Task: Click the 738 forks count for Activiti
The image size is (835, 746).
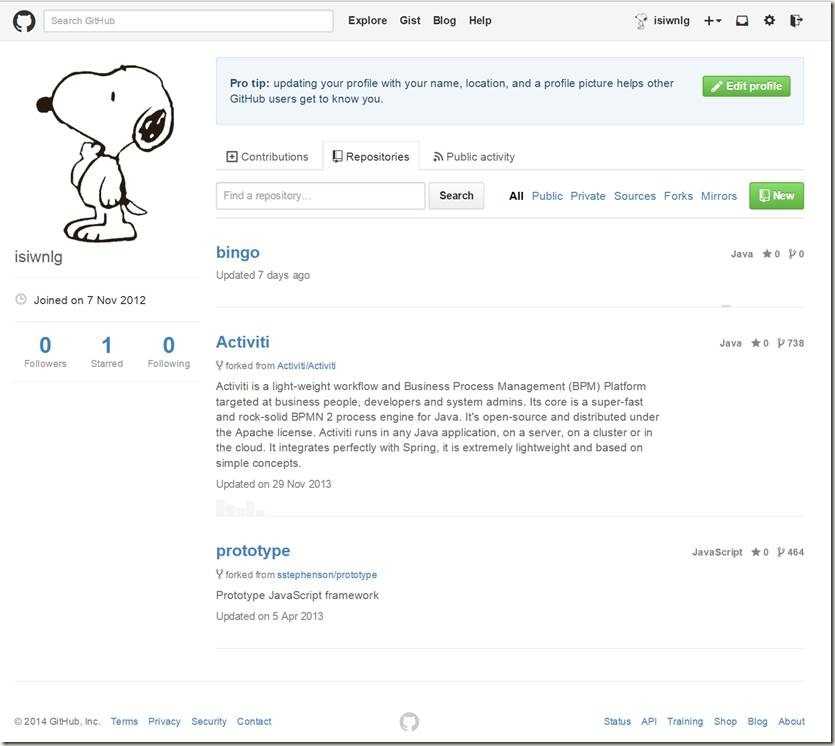Action: pos(791,343)
